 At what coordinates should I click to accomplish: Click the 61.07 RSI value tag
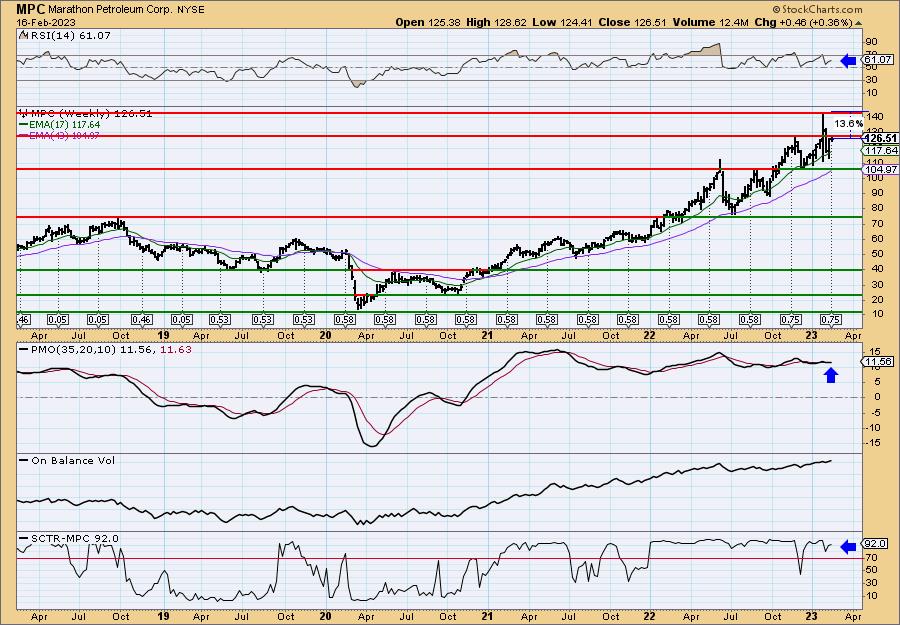878,60
